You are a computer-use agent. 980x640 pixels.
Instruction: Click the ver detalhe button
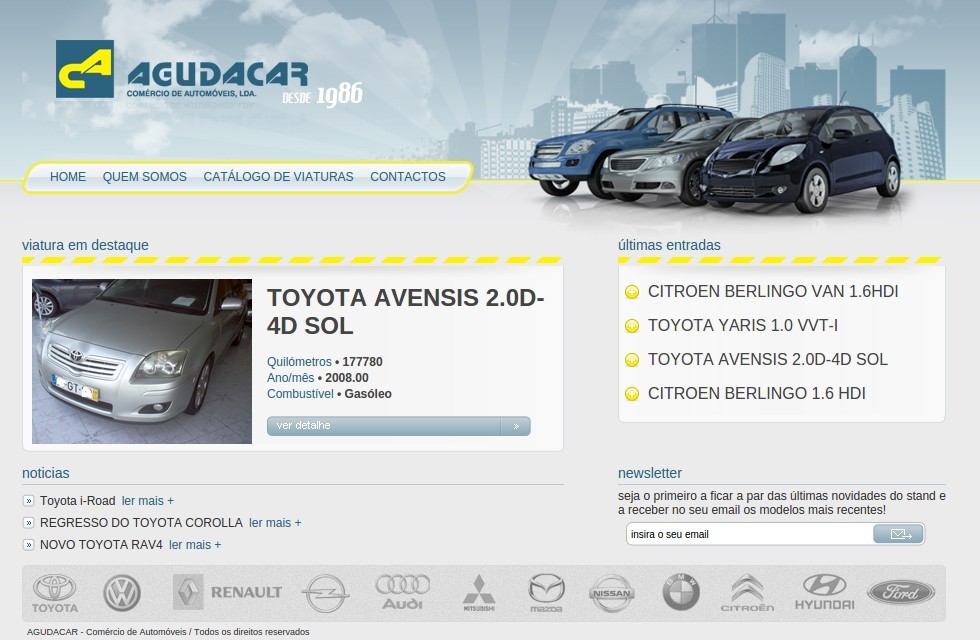pos(399,426)
